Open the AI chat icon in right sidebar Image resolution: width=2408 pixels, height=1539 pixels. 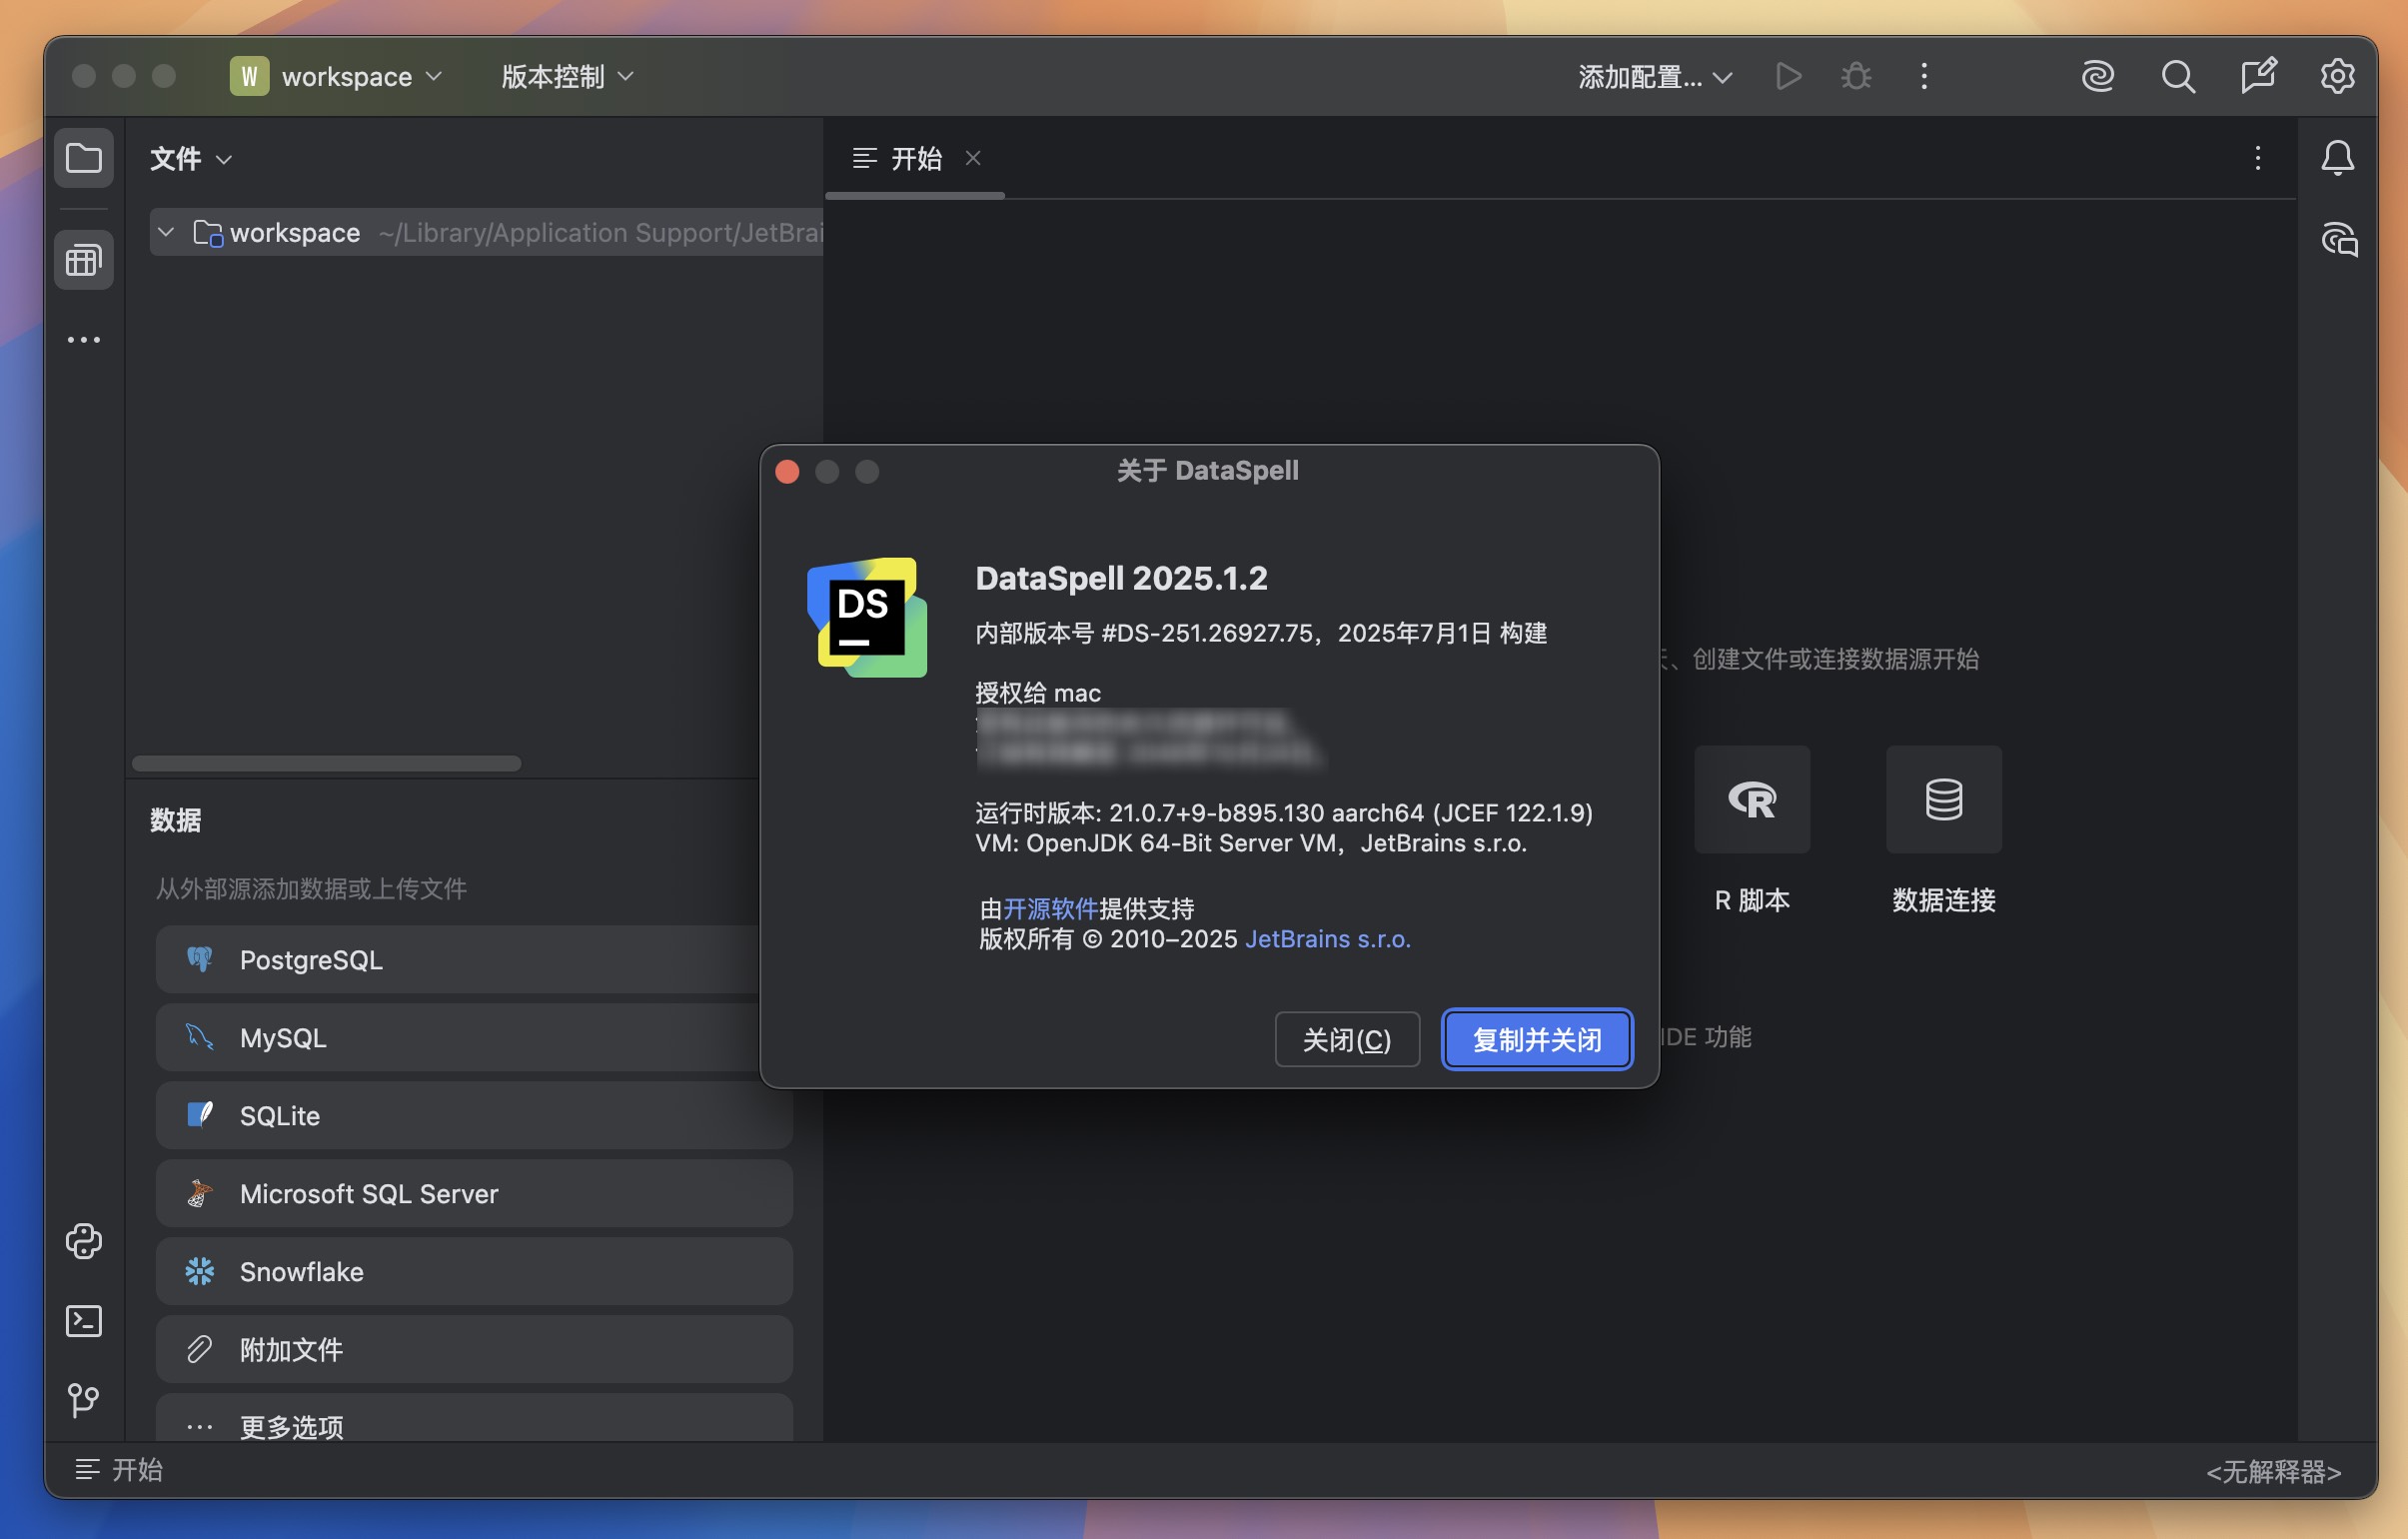(x=2339, y=240)
